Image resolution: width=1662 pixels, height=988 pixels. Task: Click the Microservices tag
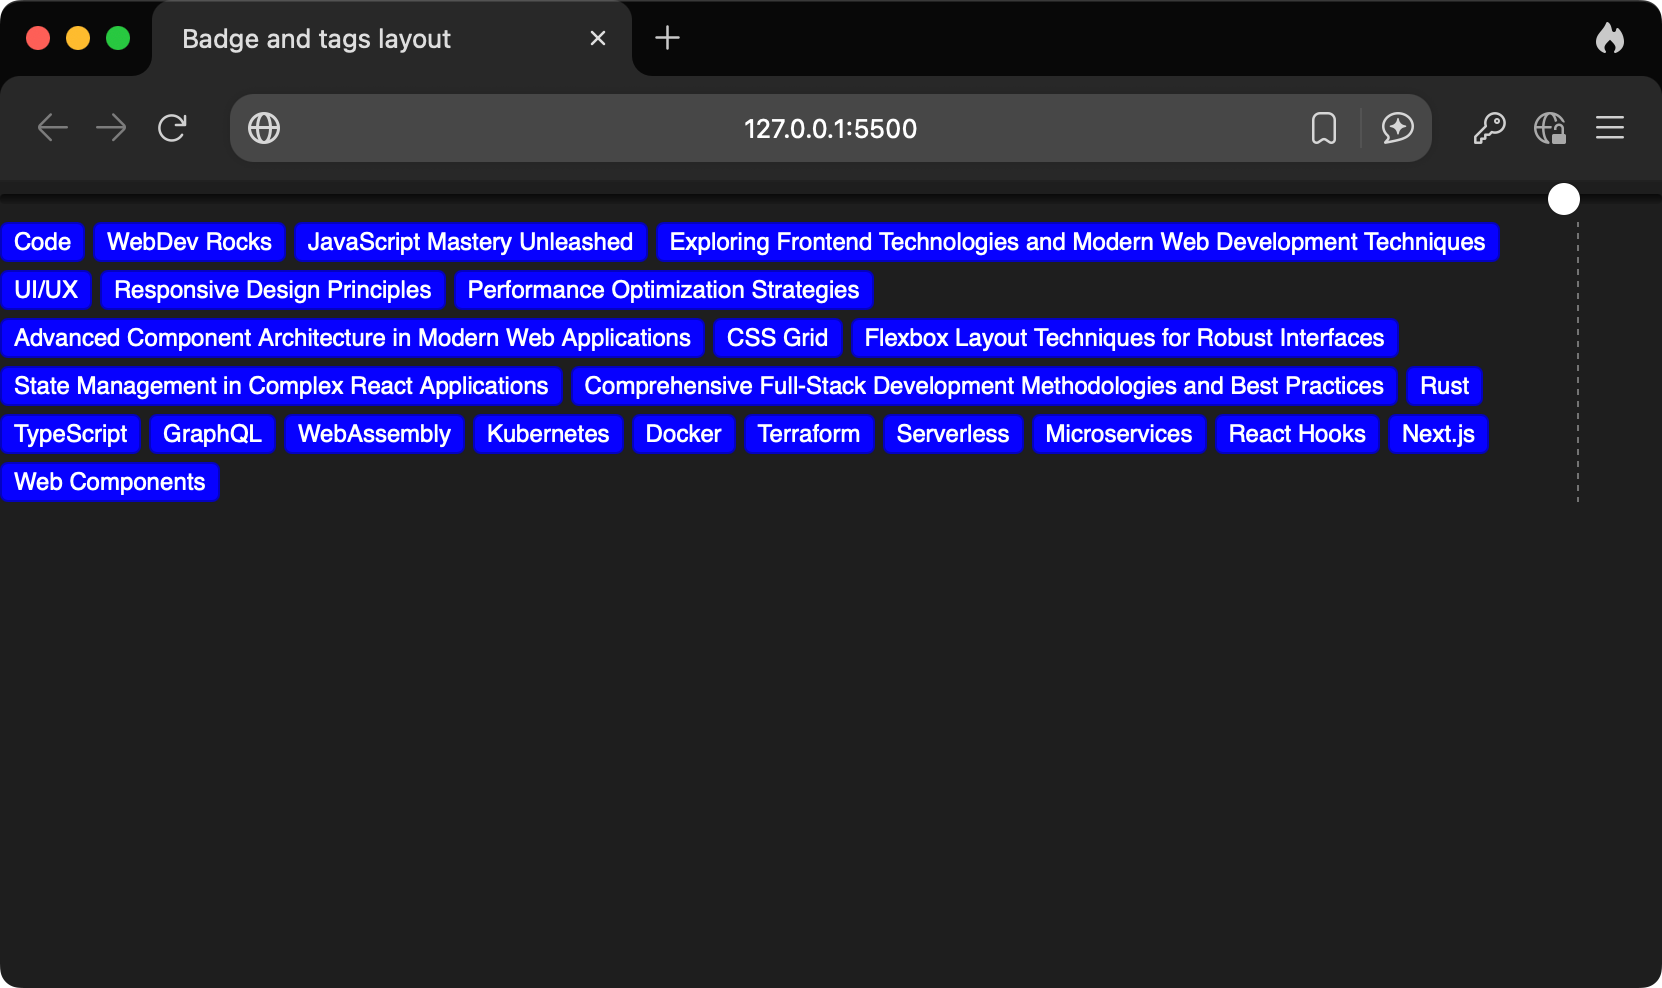pos(1119,434)
